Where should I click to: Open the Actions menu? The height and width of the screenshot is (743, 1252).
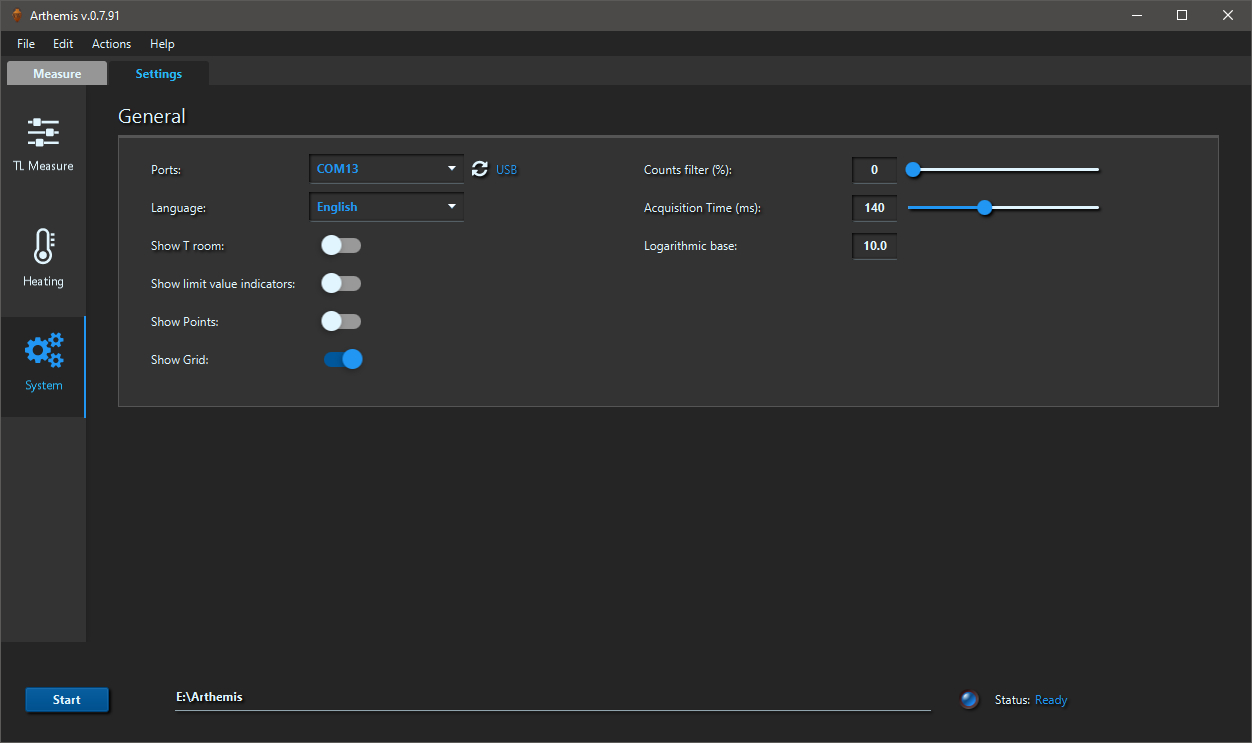tap(111, 44)
